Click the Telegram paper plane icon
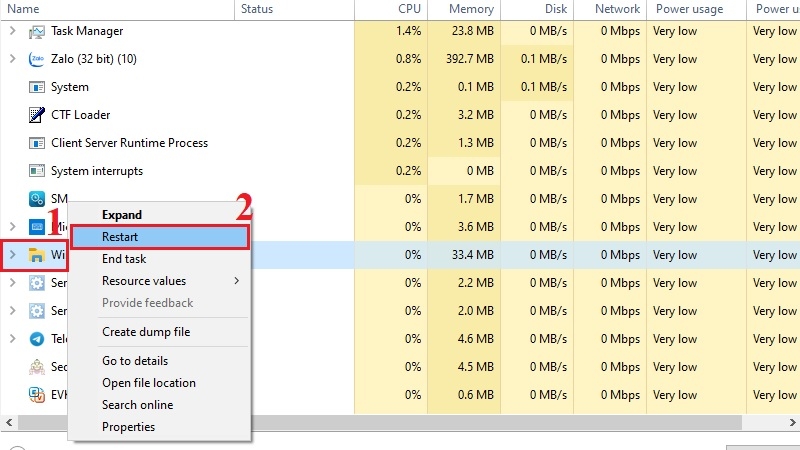Viewport: 800px width, 450px height. [37, 339]
